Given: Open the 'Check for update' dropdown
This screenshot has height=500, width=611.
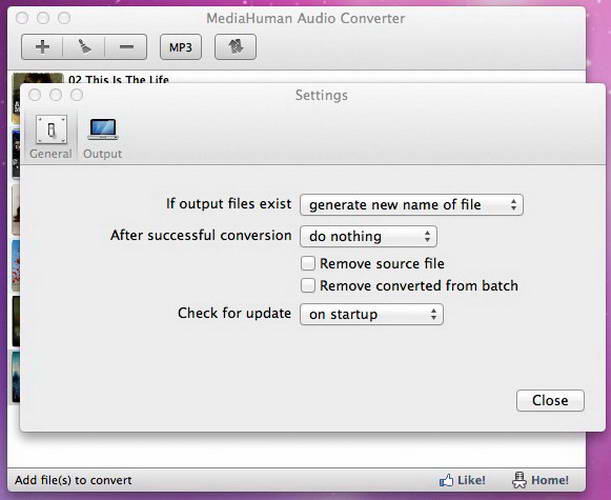Looking at the screenshot, I should (x=371, y=314).
